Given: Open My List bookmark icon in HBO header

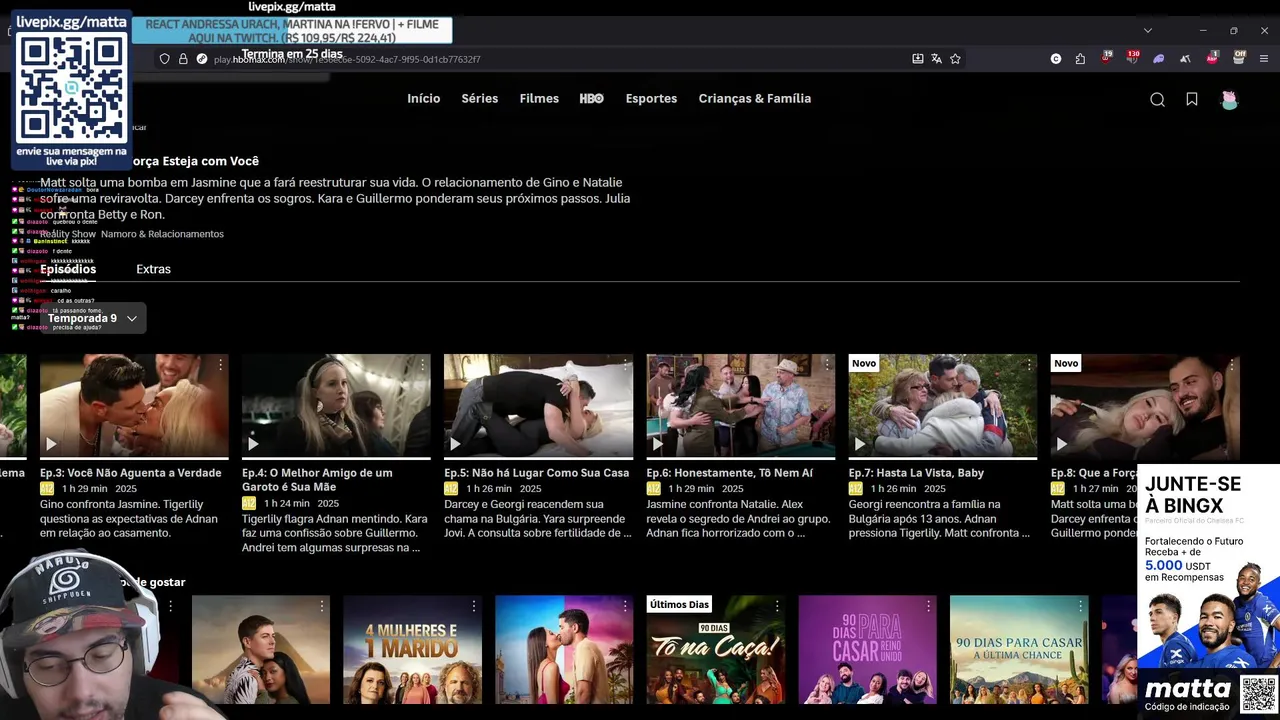Looking at the screenshot, I should (1192, 99).
